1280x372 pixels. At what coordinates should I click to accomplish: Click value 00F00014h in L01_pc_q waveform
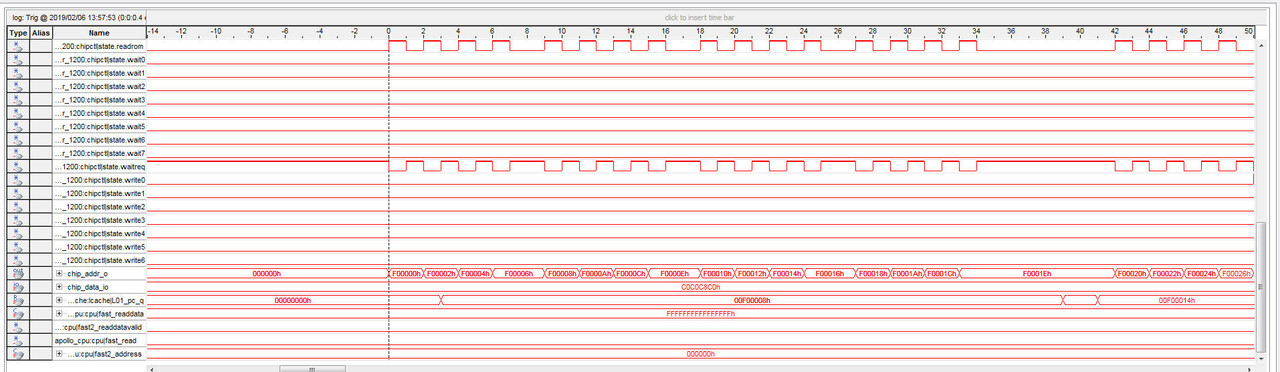click(x=1177, y=300)
